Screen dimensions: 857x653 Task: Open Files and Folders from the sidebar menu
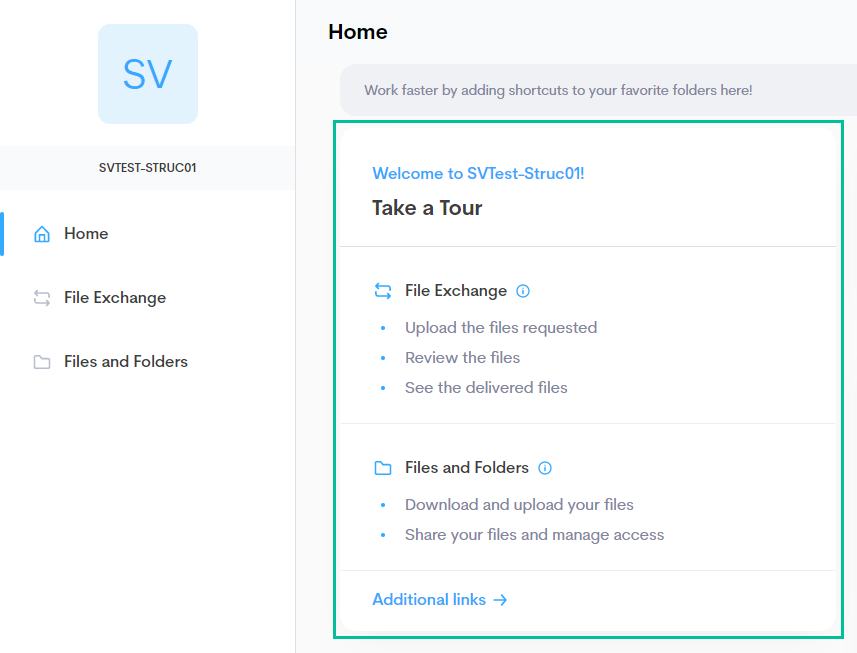point(126,361)
